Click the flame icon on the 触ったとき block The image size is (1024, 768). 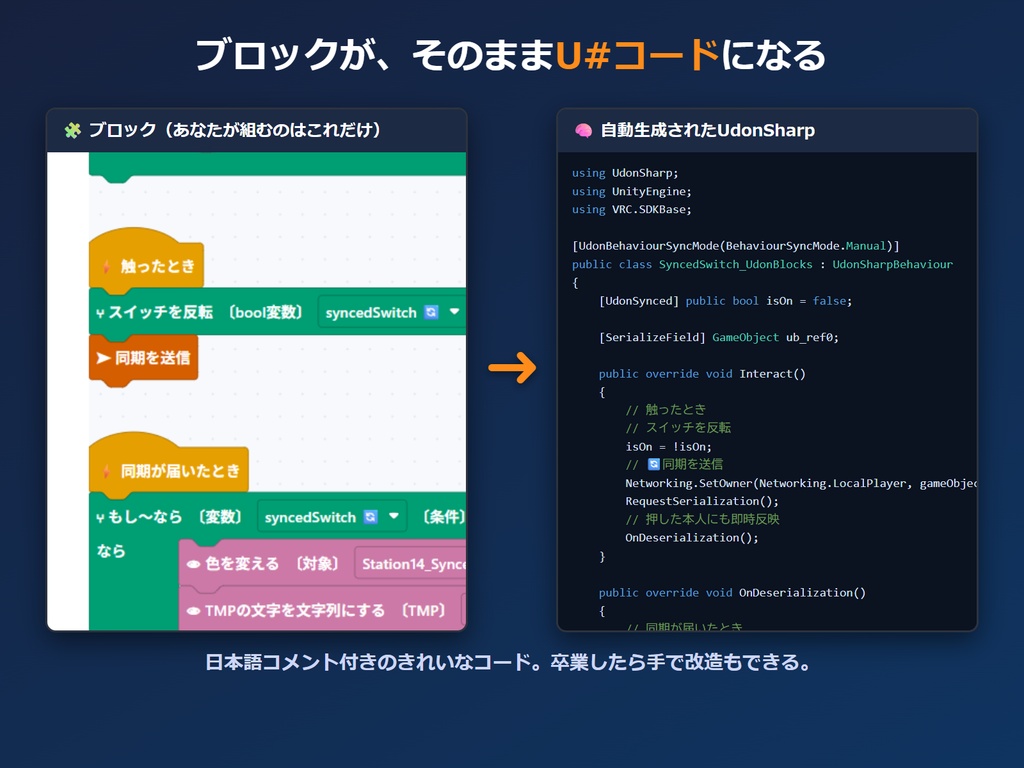pyautogui.click(x=106, y=266)
